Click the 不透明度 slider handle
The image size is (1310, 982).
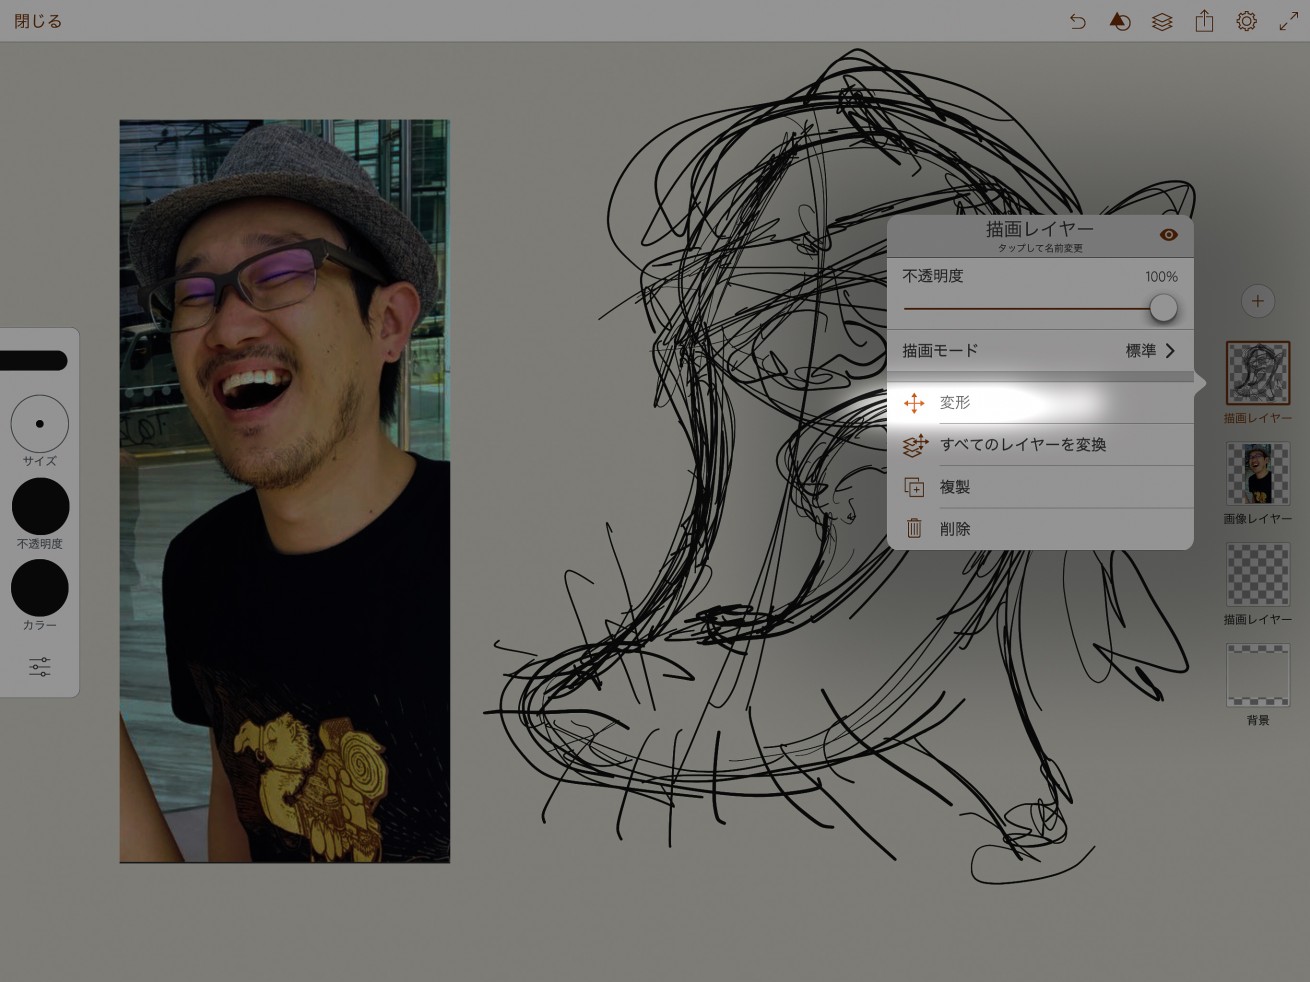click(1163, 308)
